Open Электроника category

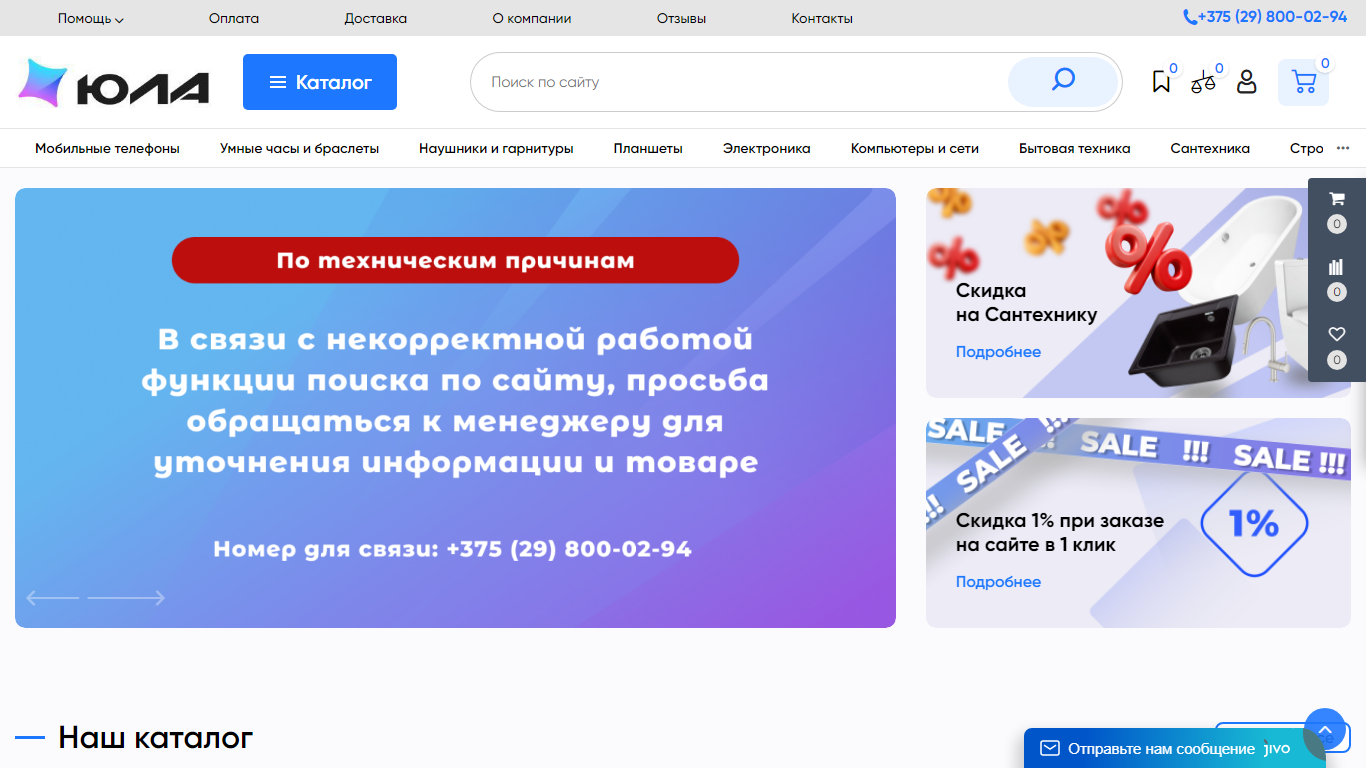click(767, 148)
